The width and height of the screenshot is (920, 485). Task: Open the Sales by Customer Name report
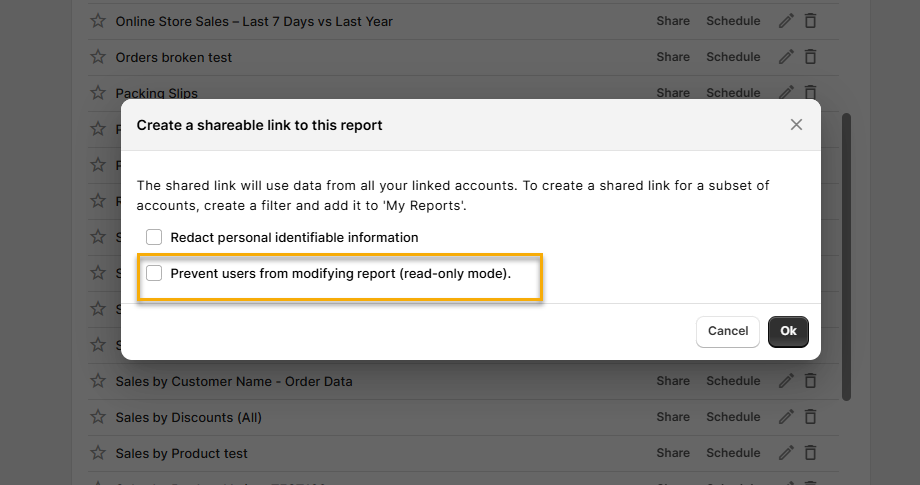(233, 381)
